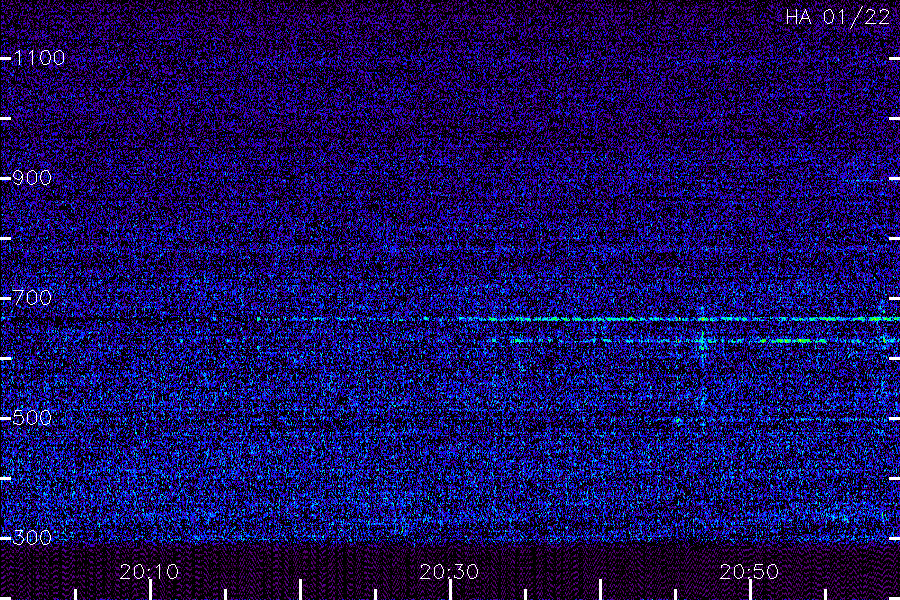Click the 20:50 time axis label
This screenshot has height=600, width=900.
click(x=749, y=572)
